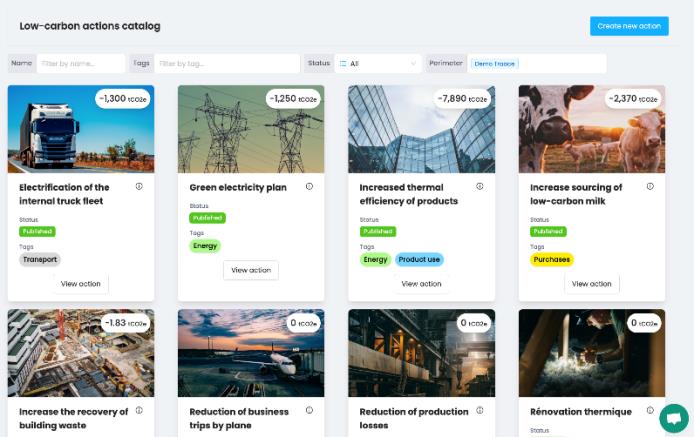Click info icon on Electrification truck fleet card

(x=139, y=186)
